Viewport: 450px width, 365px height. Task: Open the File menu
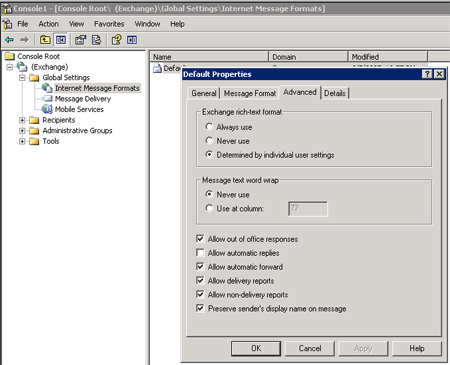23,24
